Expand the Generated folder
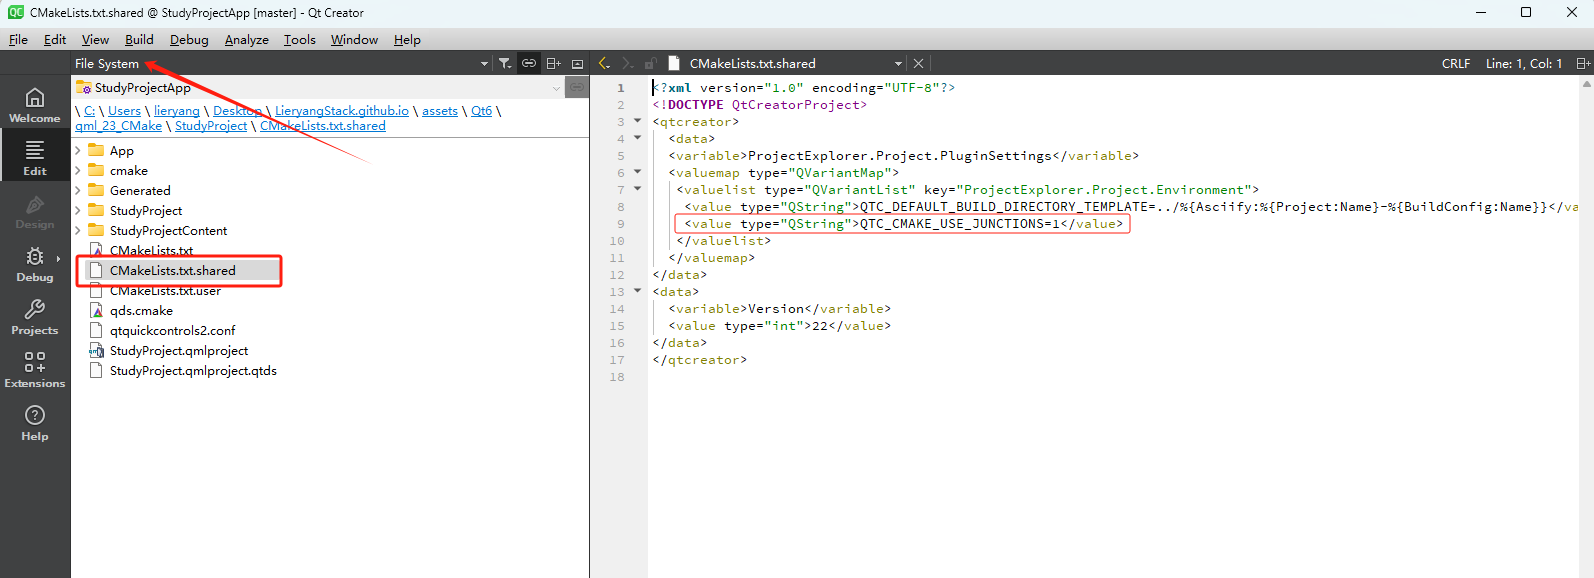Viewport: 1594px width, 578px height. pos(78,191)
